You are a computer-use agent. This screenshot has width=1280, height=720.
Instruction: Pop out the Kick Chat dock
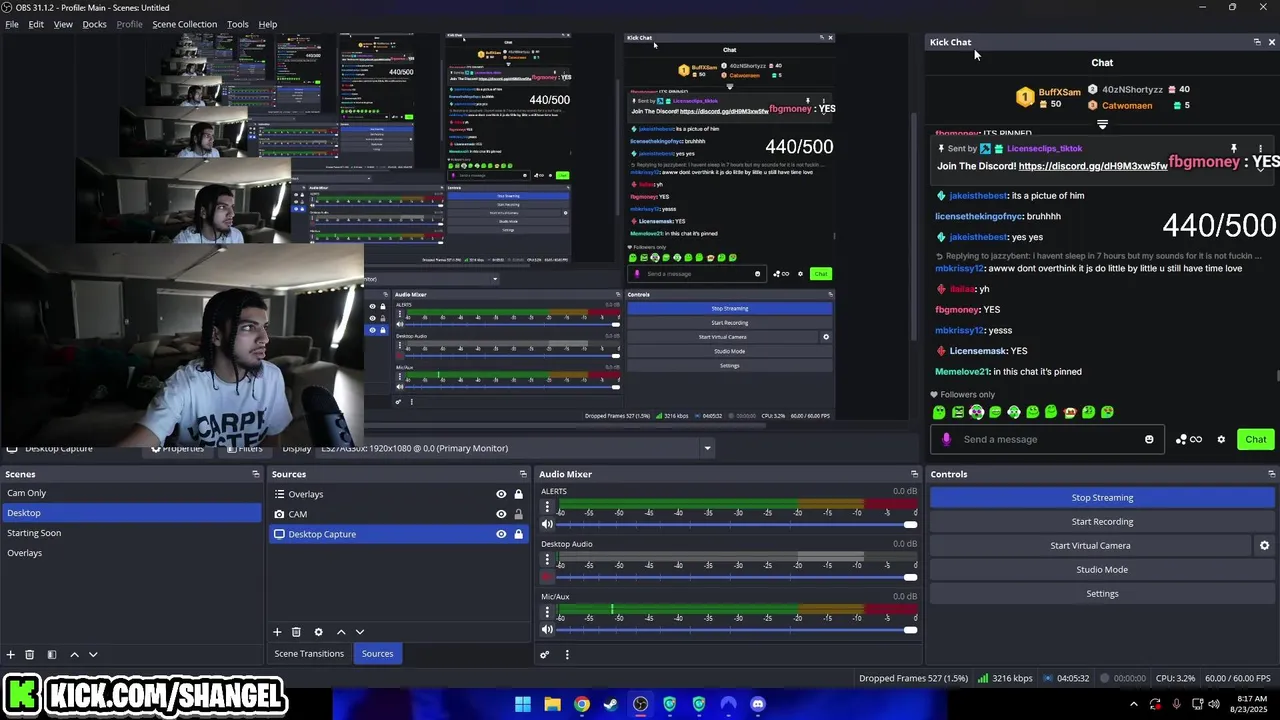tap(1257, 42)
